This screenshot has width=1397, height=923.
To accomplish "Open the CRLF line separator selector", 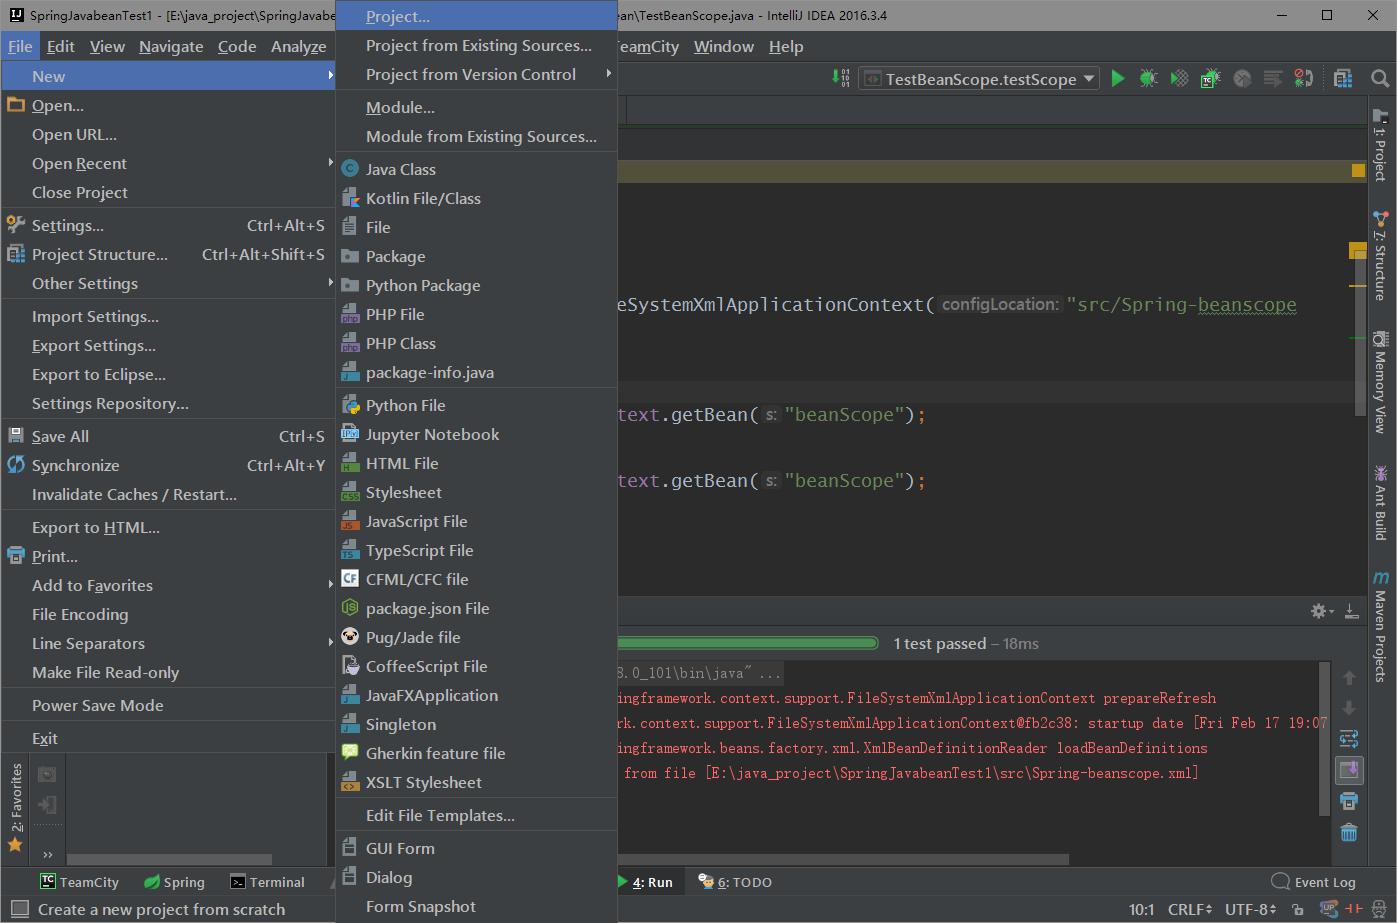I will 1190,909.
